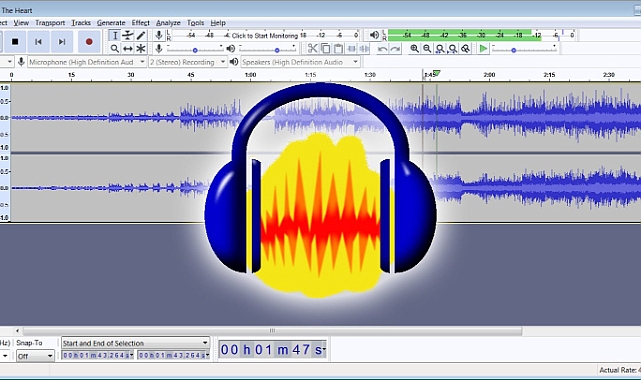Select the Time Shift tool
Screen dimensions: 641x380
[128, 49]
